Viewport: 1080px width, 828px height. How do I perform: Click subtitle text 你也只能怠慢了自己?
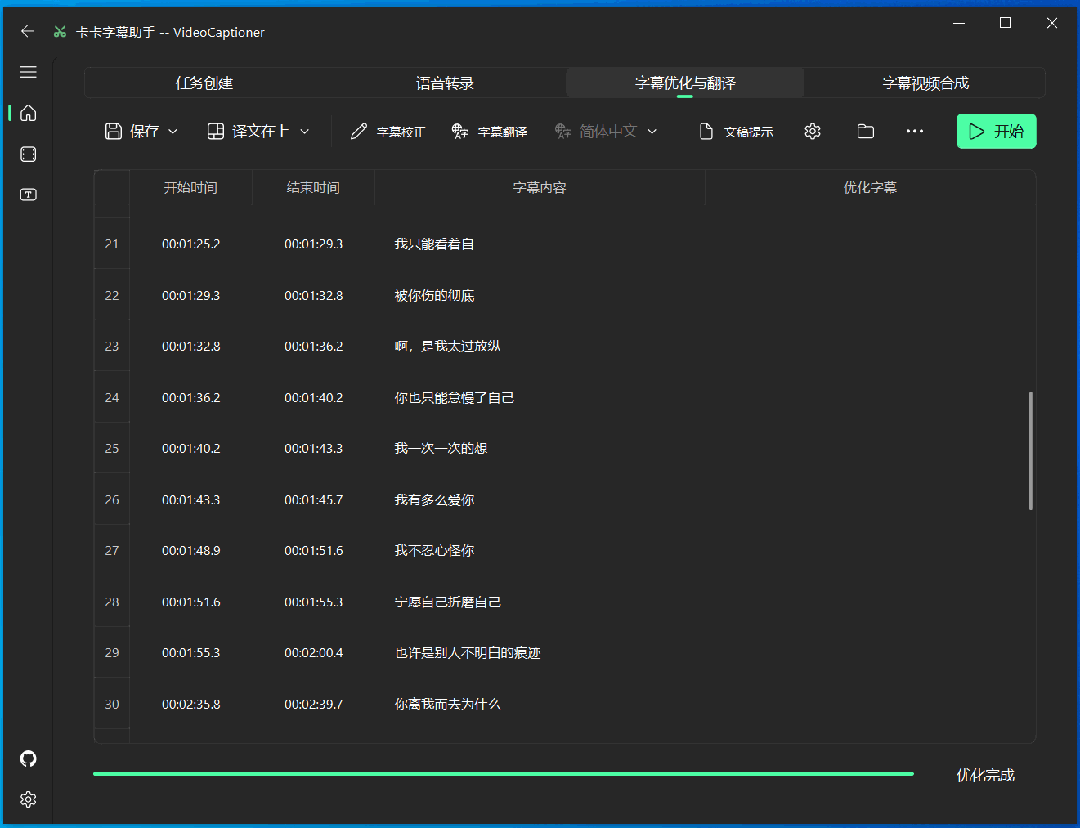coord(454,397)
